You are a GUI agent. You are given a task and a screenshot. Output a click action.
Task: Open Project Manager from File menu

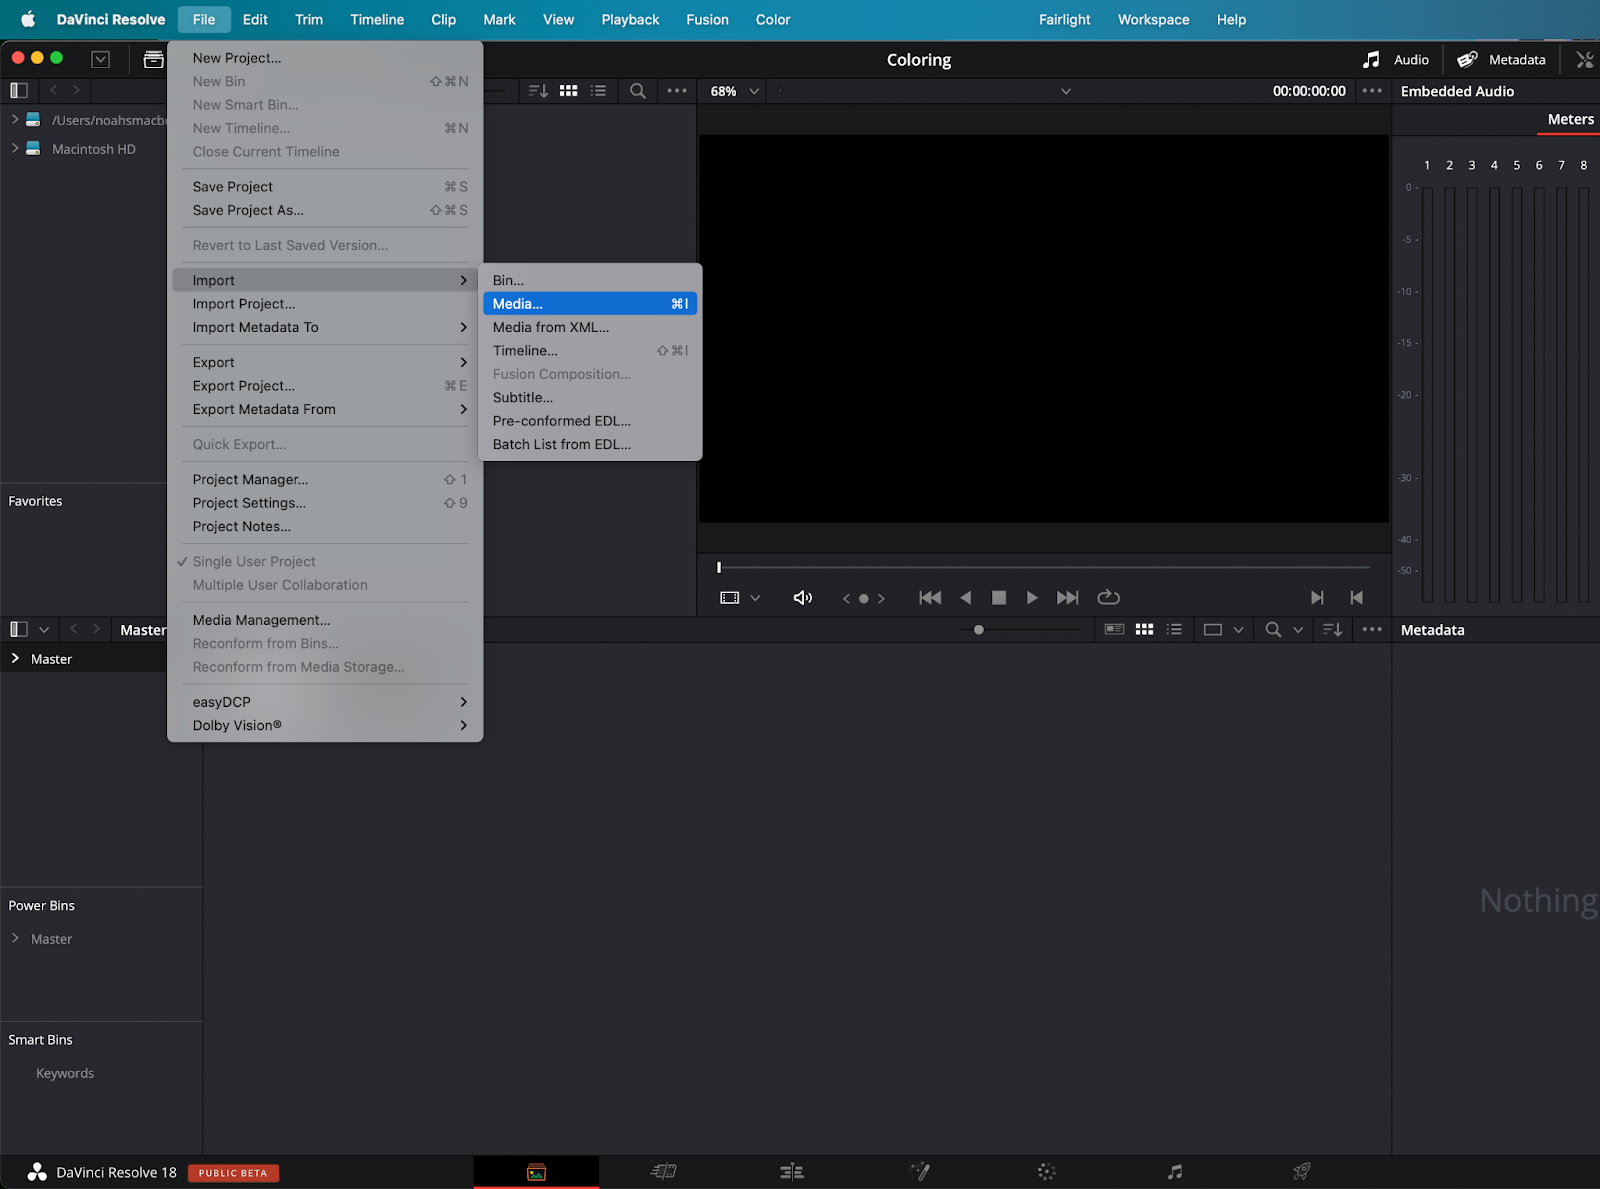(325, 480)
